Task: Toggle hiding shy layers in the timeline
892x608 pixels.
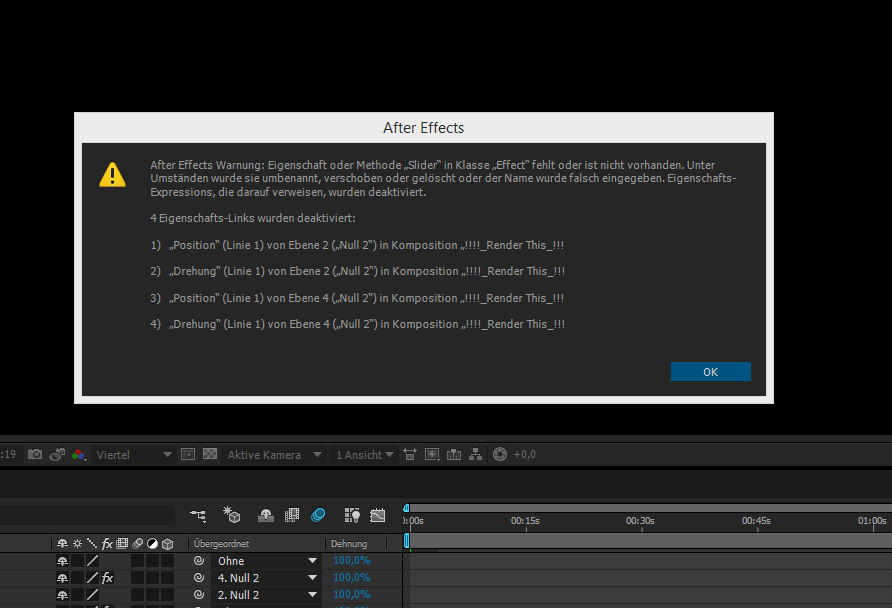Action: click(x=266, y=515)
